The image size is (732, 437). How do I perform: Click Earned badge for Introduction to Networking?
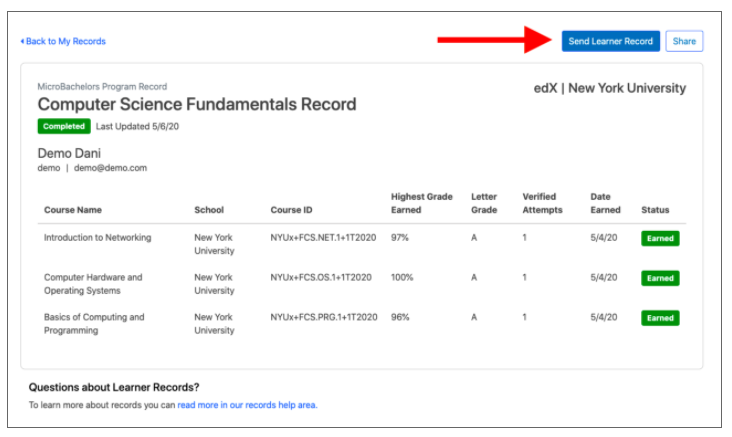(x=660, y=238)
